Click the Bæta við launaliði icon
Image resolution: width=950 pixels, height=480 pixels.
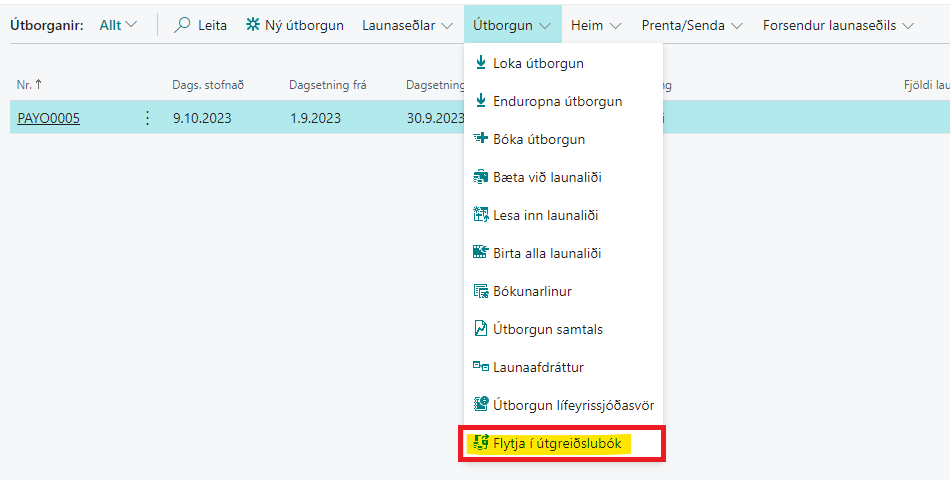tap(480, 177)
